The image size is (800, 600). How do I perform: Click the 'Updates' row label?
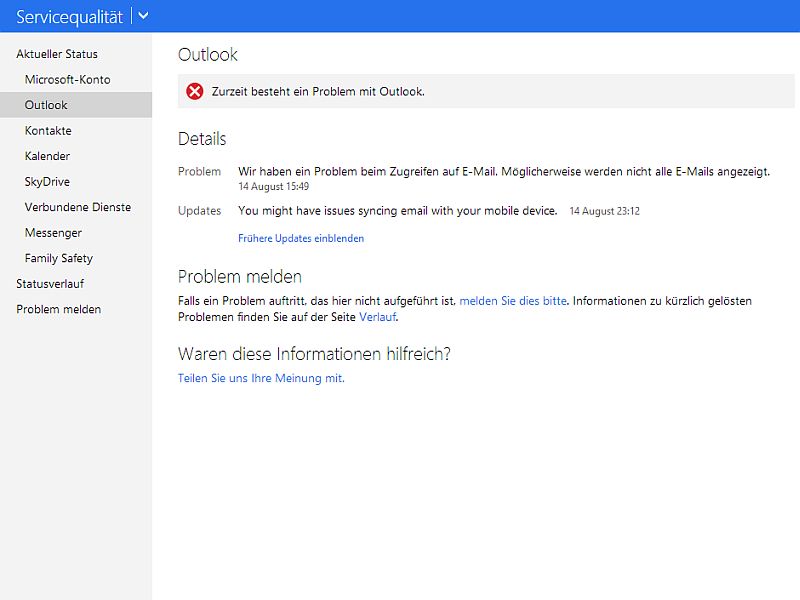click(199, 211)
